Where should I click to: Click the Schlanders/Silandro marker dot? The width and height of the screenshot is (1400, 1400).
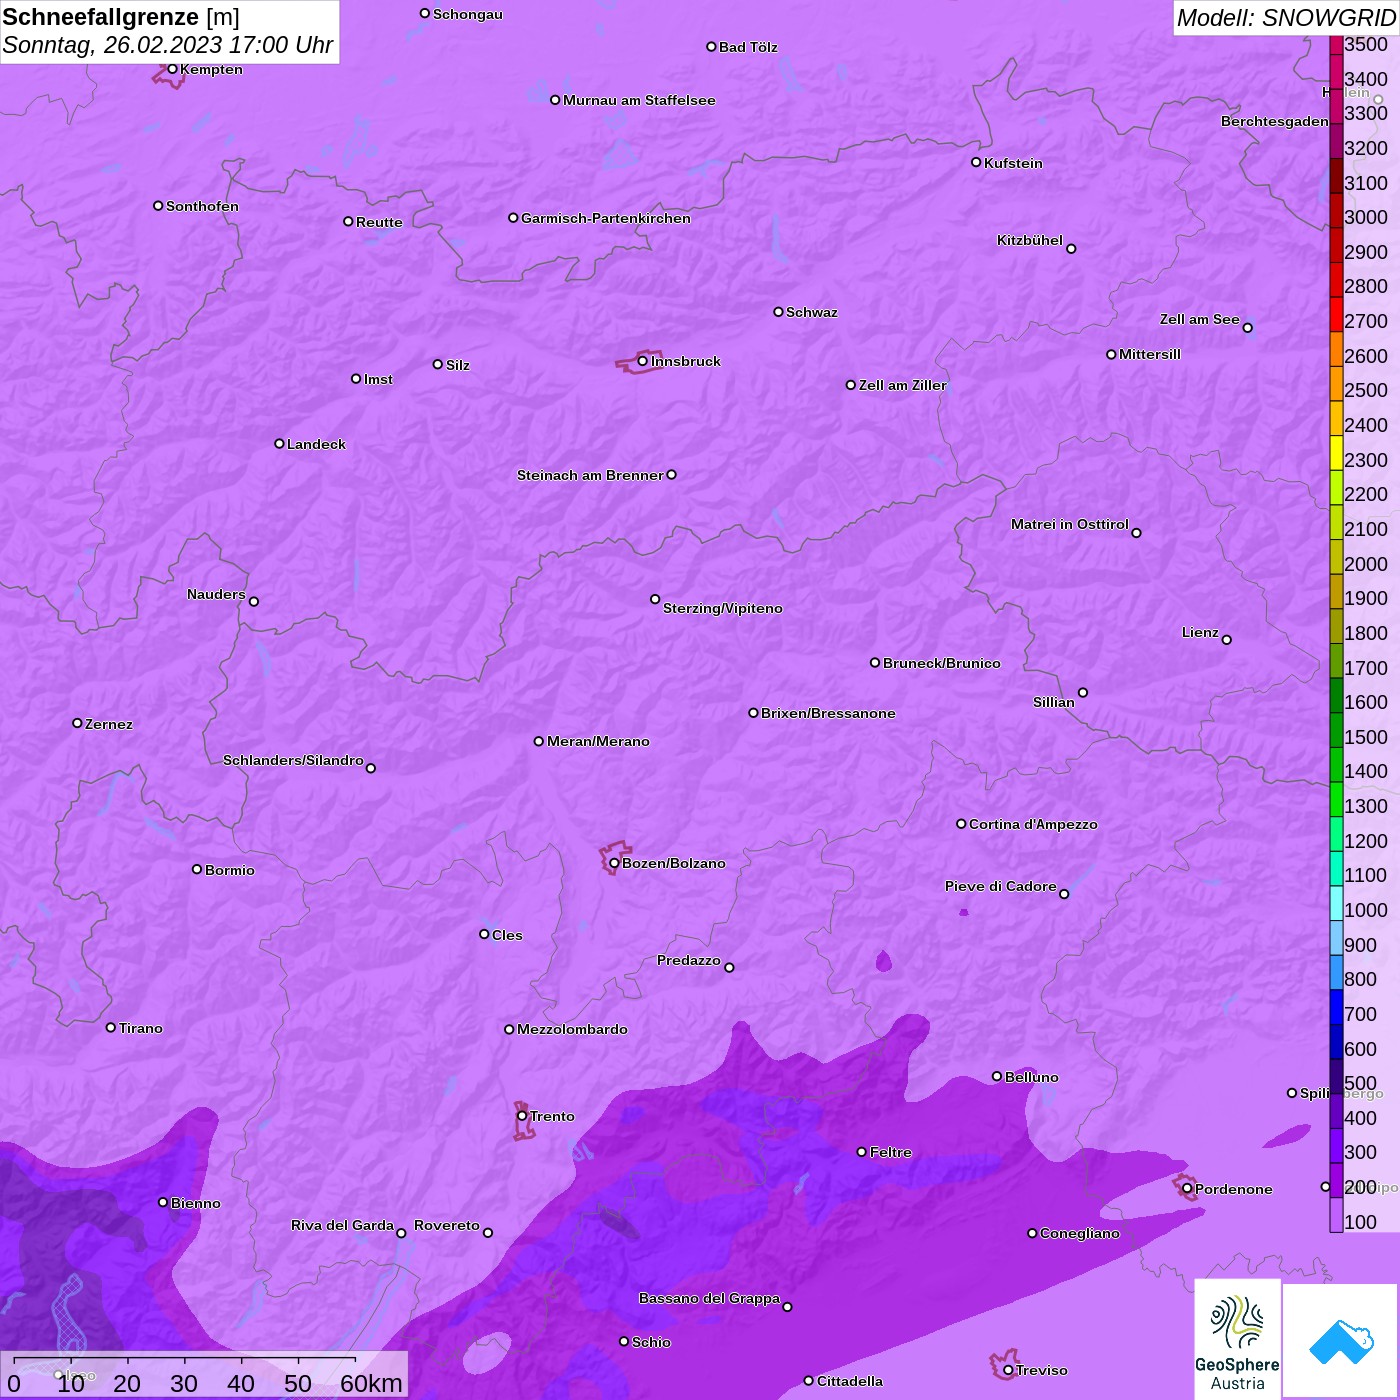(371, 768)
